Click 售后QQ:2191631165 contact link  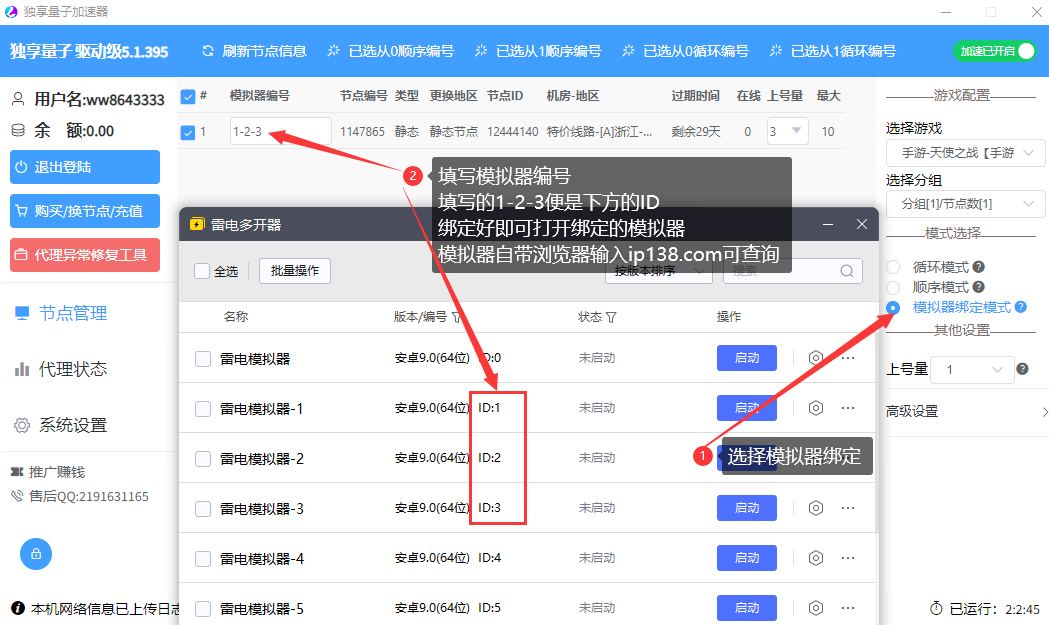tap(80, 497)
